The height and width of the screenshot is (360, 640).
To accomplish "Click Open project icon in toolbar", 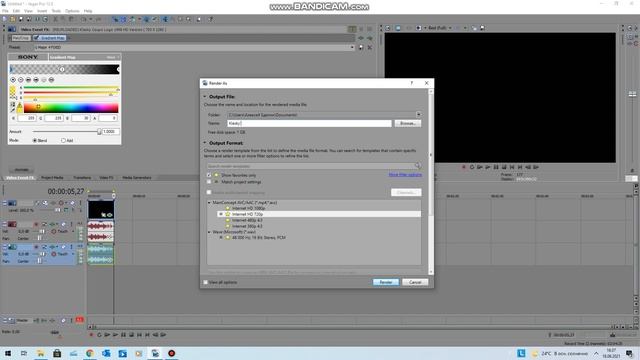I will point(13,19).
